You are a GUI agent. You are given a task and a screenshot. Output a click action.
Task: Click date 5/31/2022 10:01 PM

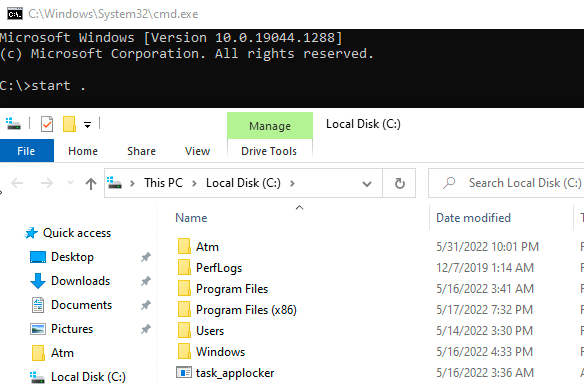click(x=488, y=247)
